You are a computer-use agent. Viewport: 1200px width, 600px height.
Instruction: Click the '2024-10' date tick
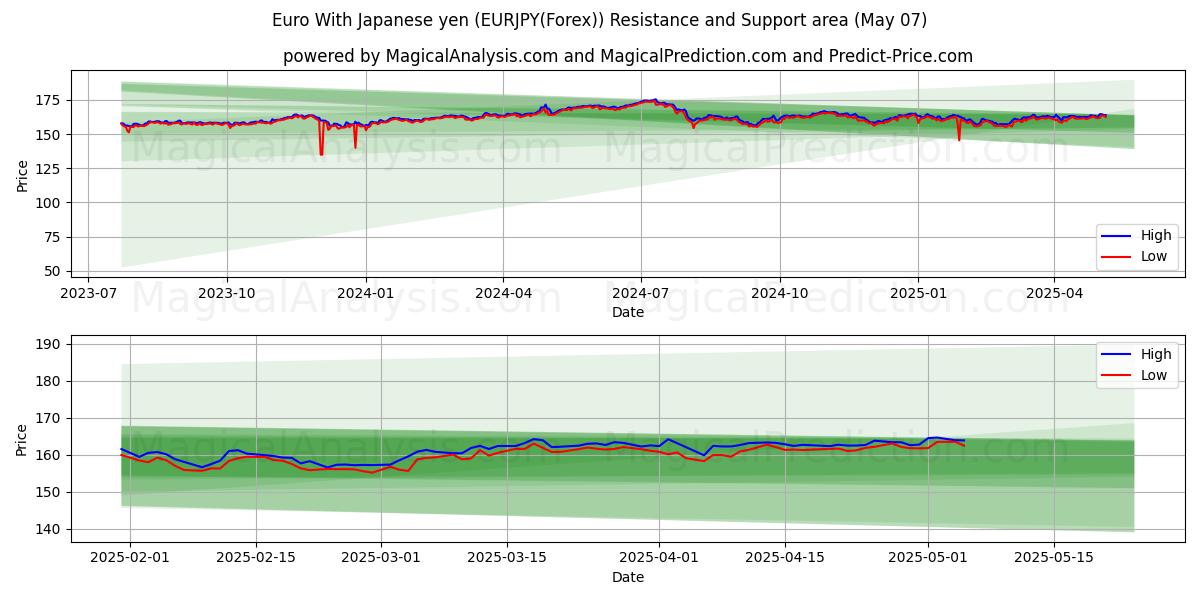(780, 293)
